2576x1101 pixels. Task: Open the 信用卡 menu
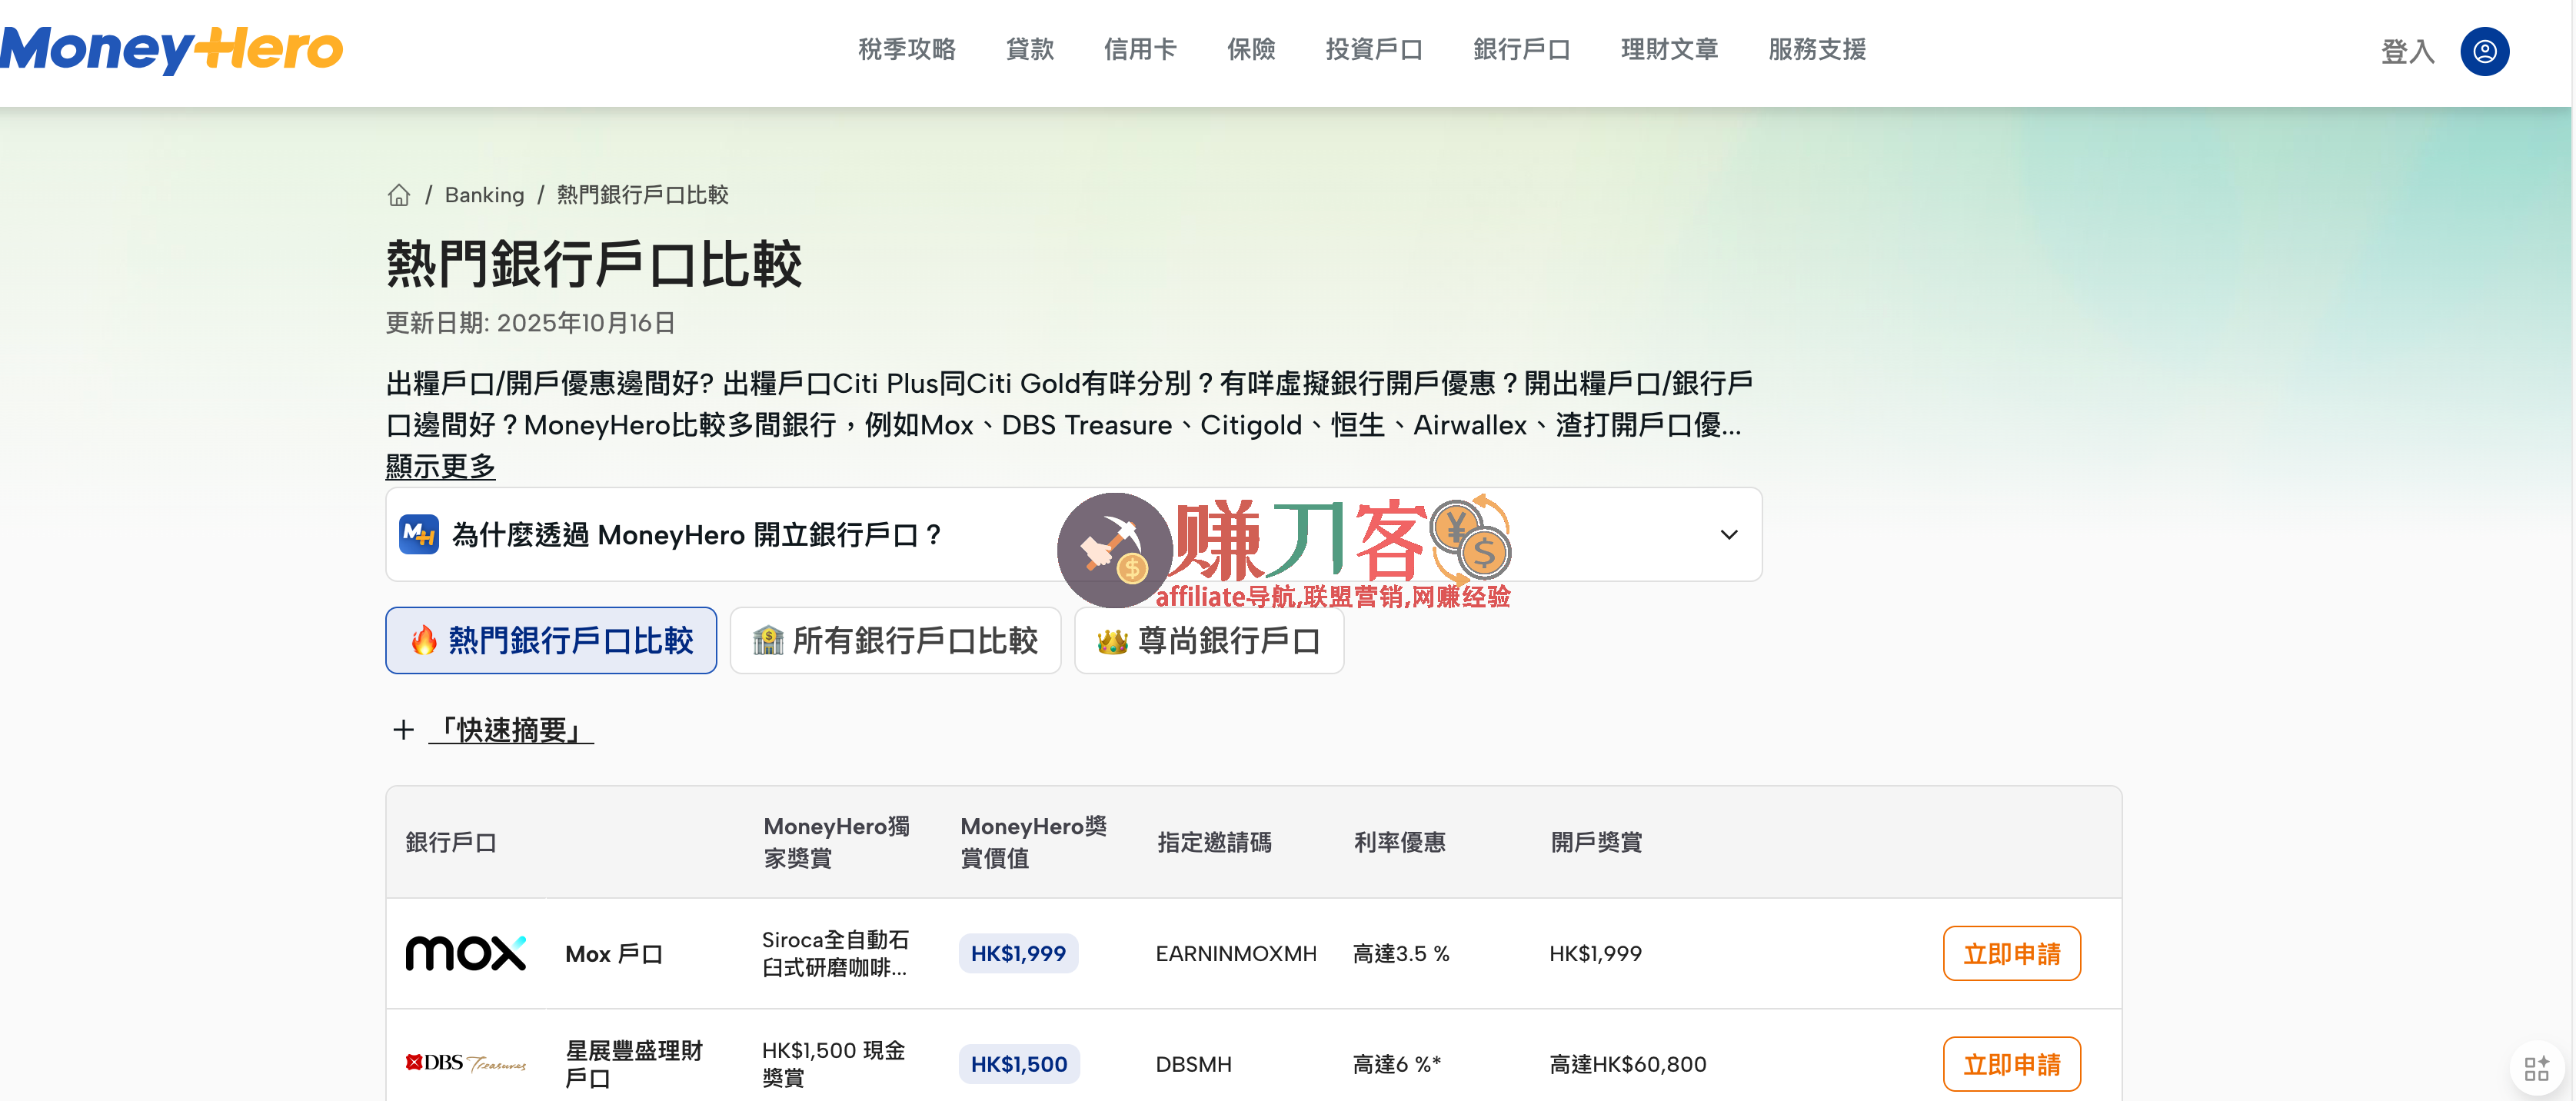click(x=1140, y=49)
